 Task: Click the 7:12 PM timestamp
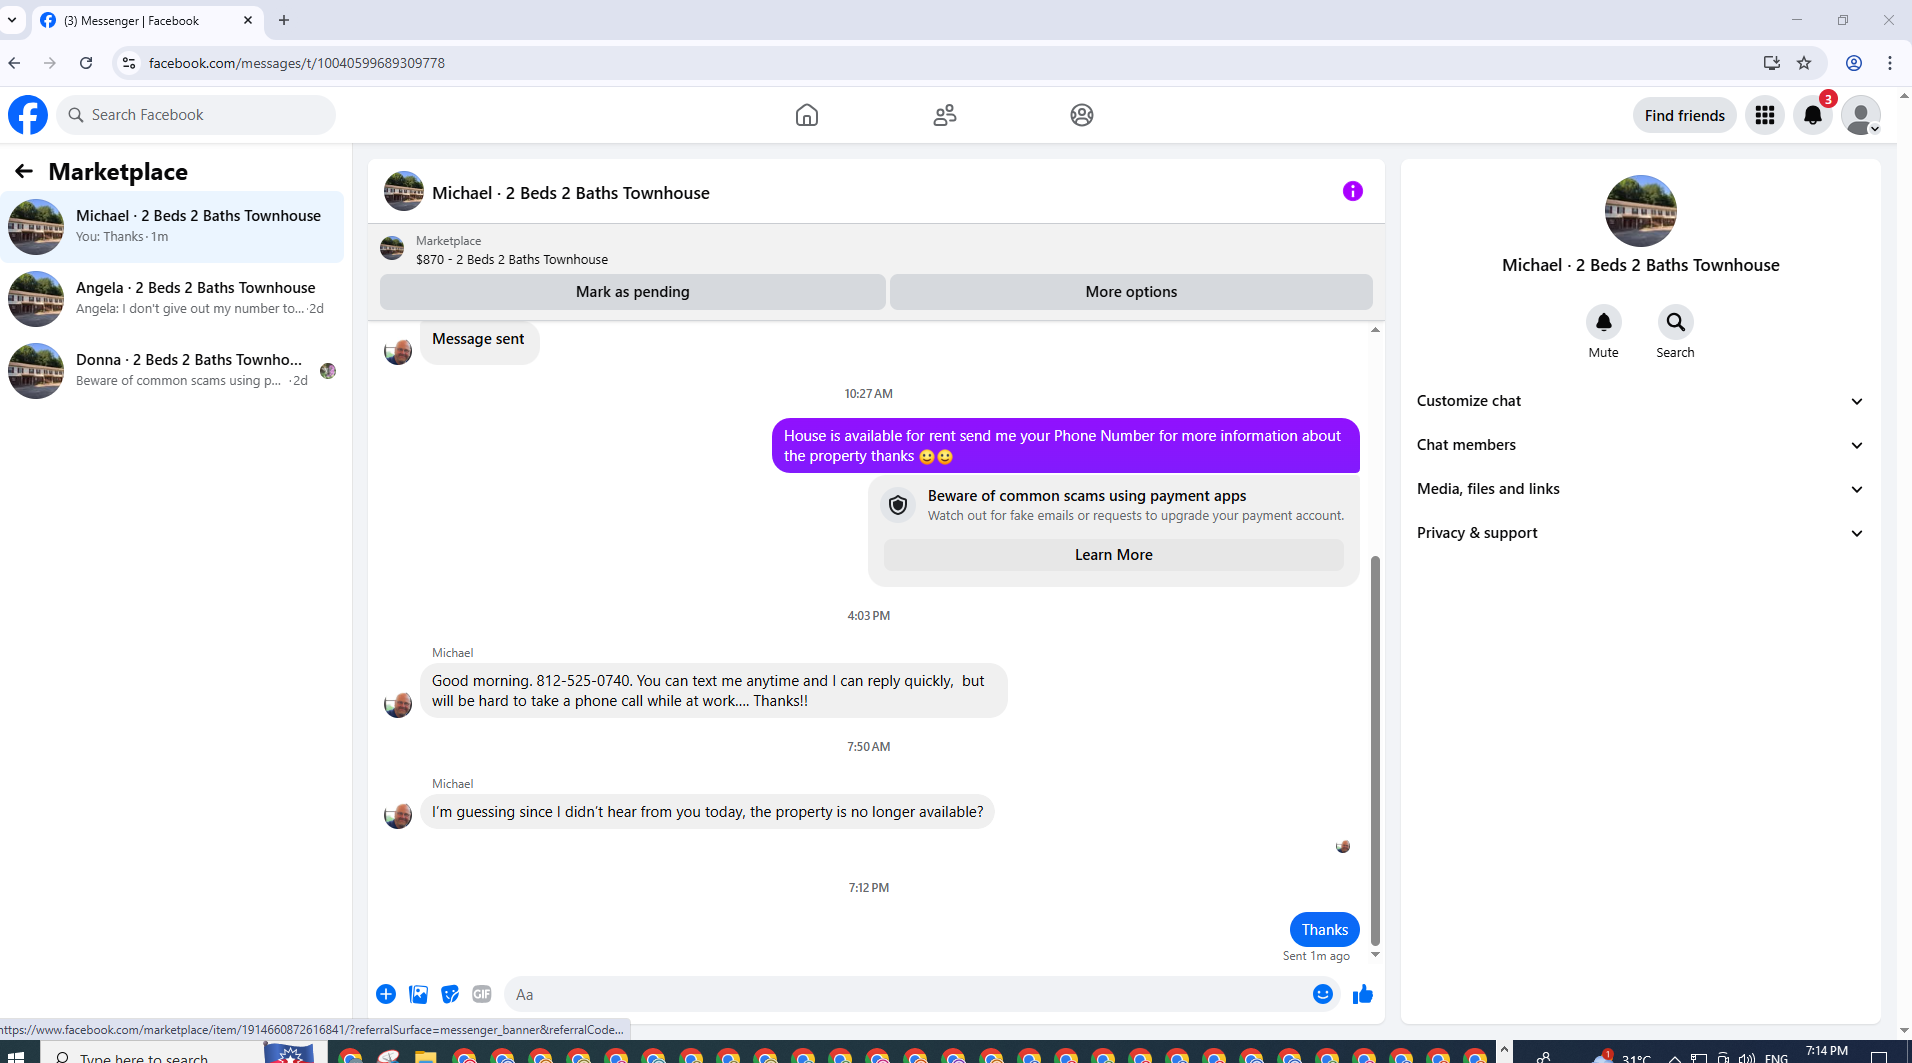869,888
